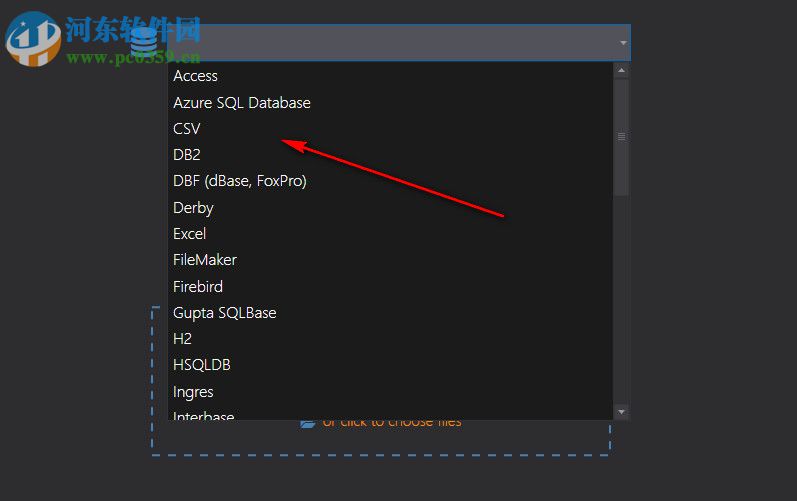Choose Derby database type
This screenshot has height=501, width=797.
click(x=390, y=207)
